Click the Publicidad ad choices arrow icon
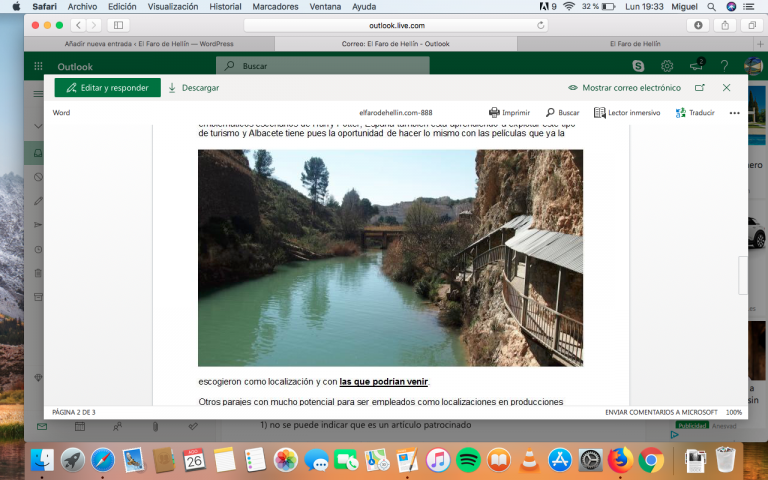768x480 pixels. pos(675,434)
